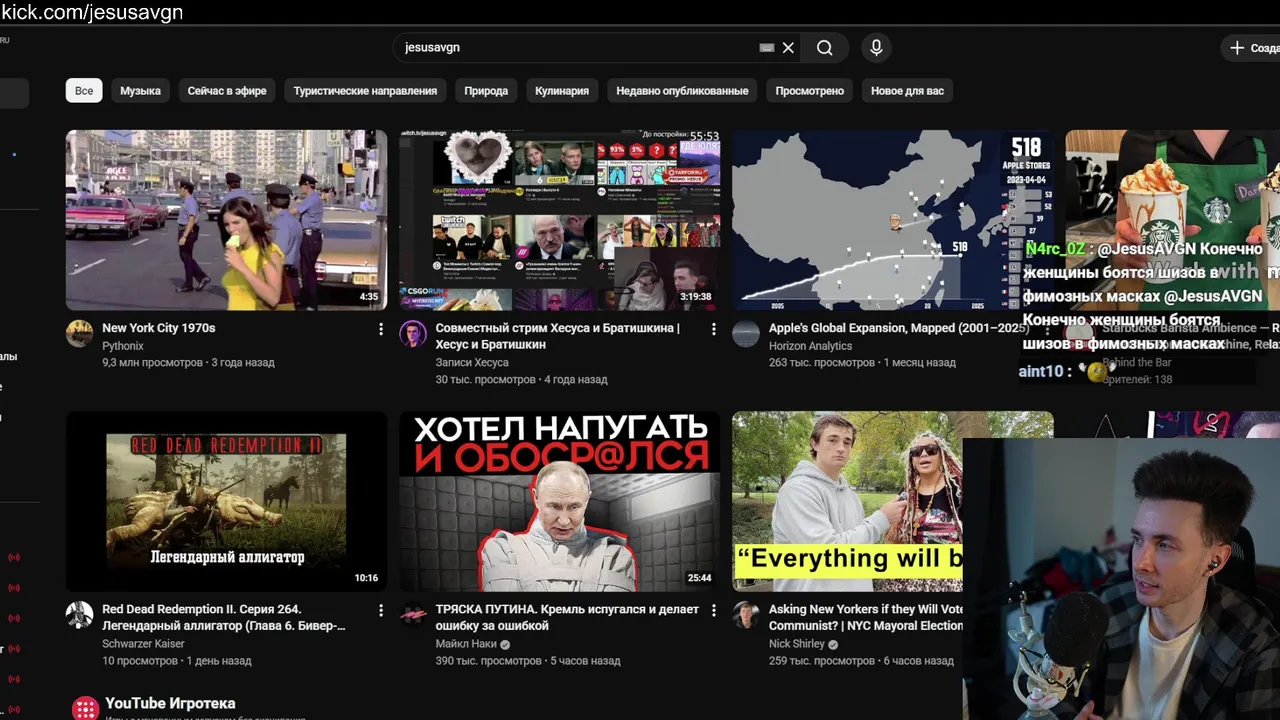
Task: Open Совместный стрим Хесуса и Братишкина title
Action: [x=557, y=336]
